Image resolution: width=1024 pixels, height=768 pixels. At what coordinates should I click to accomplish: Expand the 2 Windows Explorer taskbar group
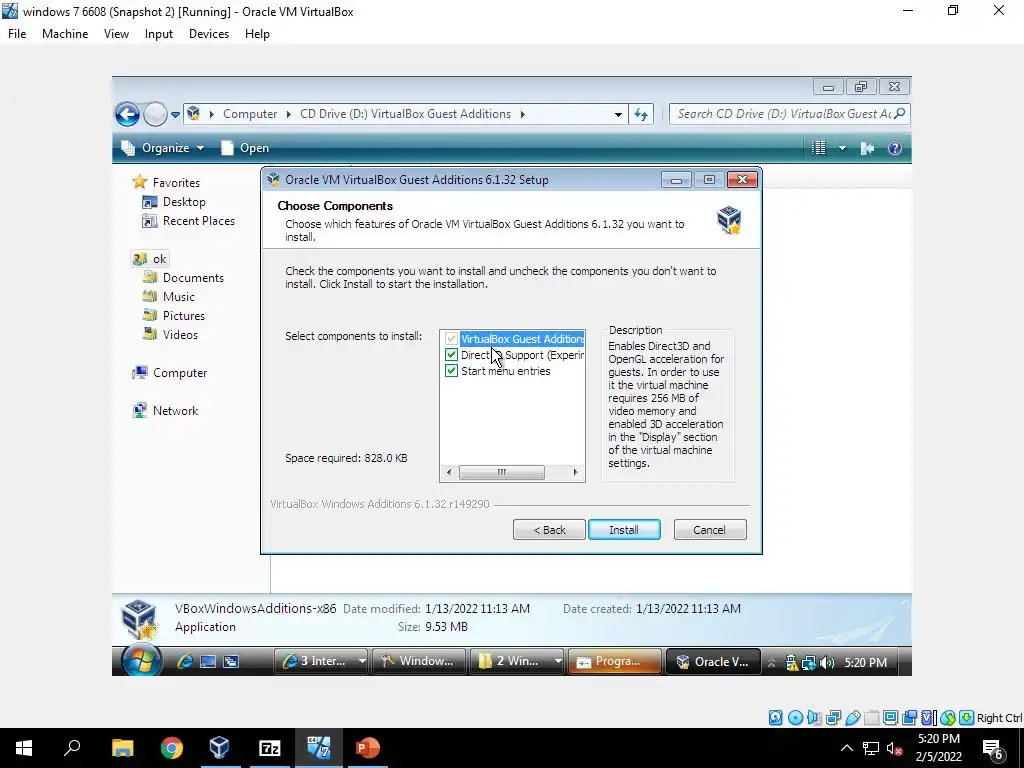tap(558, 662)
